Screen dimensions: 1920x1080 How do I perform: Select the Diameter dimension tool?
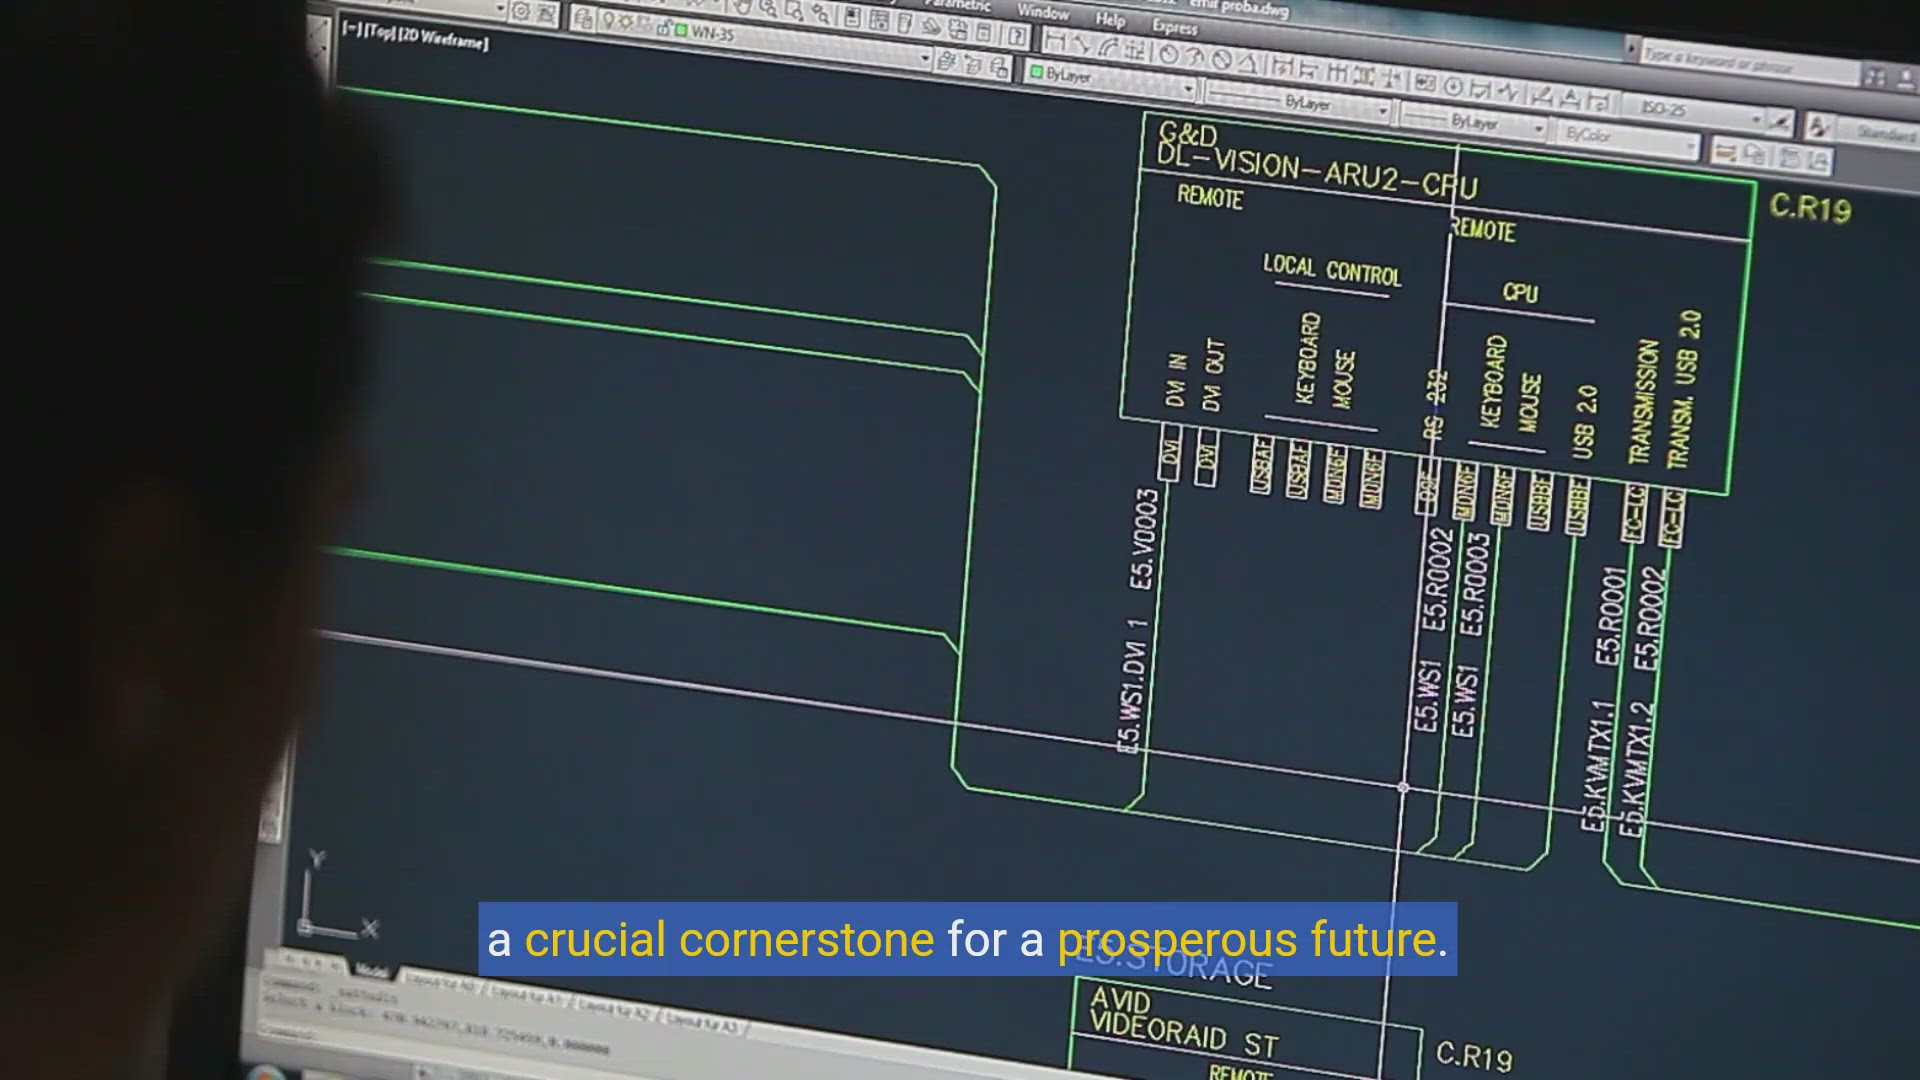tap(1222, 58)
